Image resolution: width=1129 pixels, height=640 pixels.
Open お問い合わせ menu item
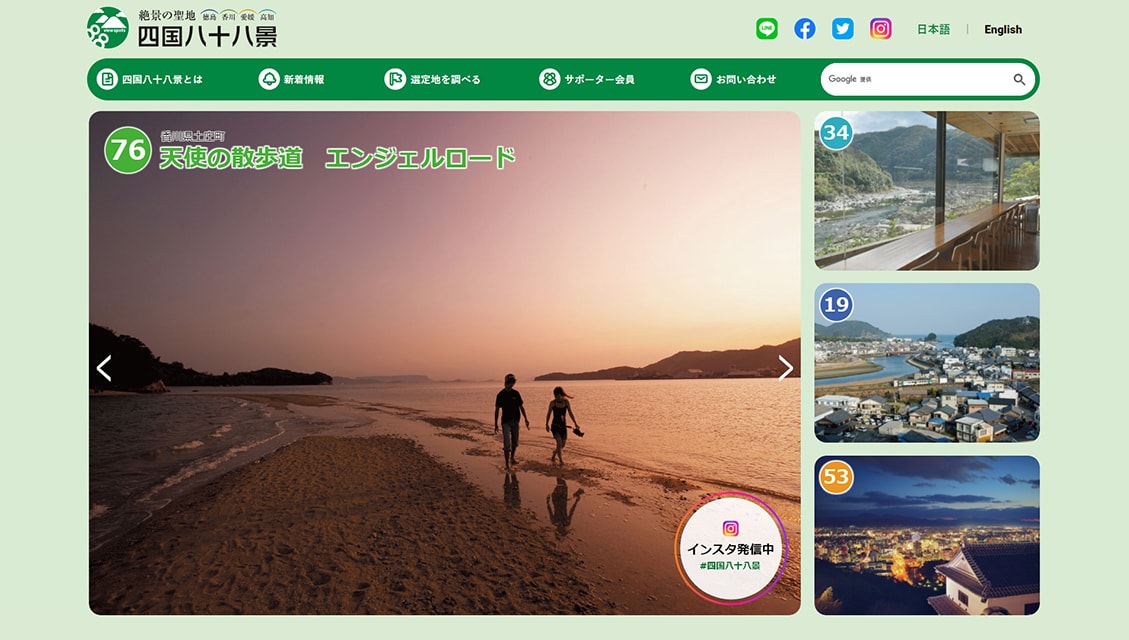point(734,80)
